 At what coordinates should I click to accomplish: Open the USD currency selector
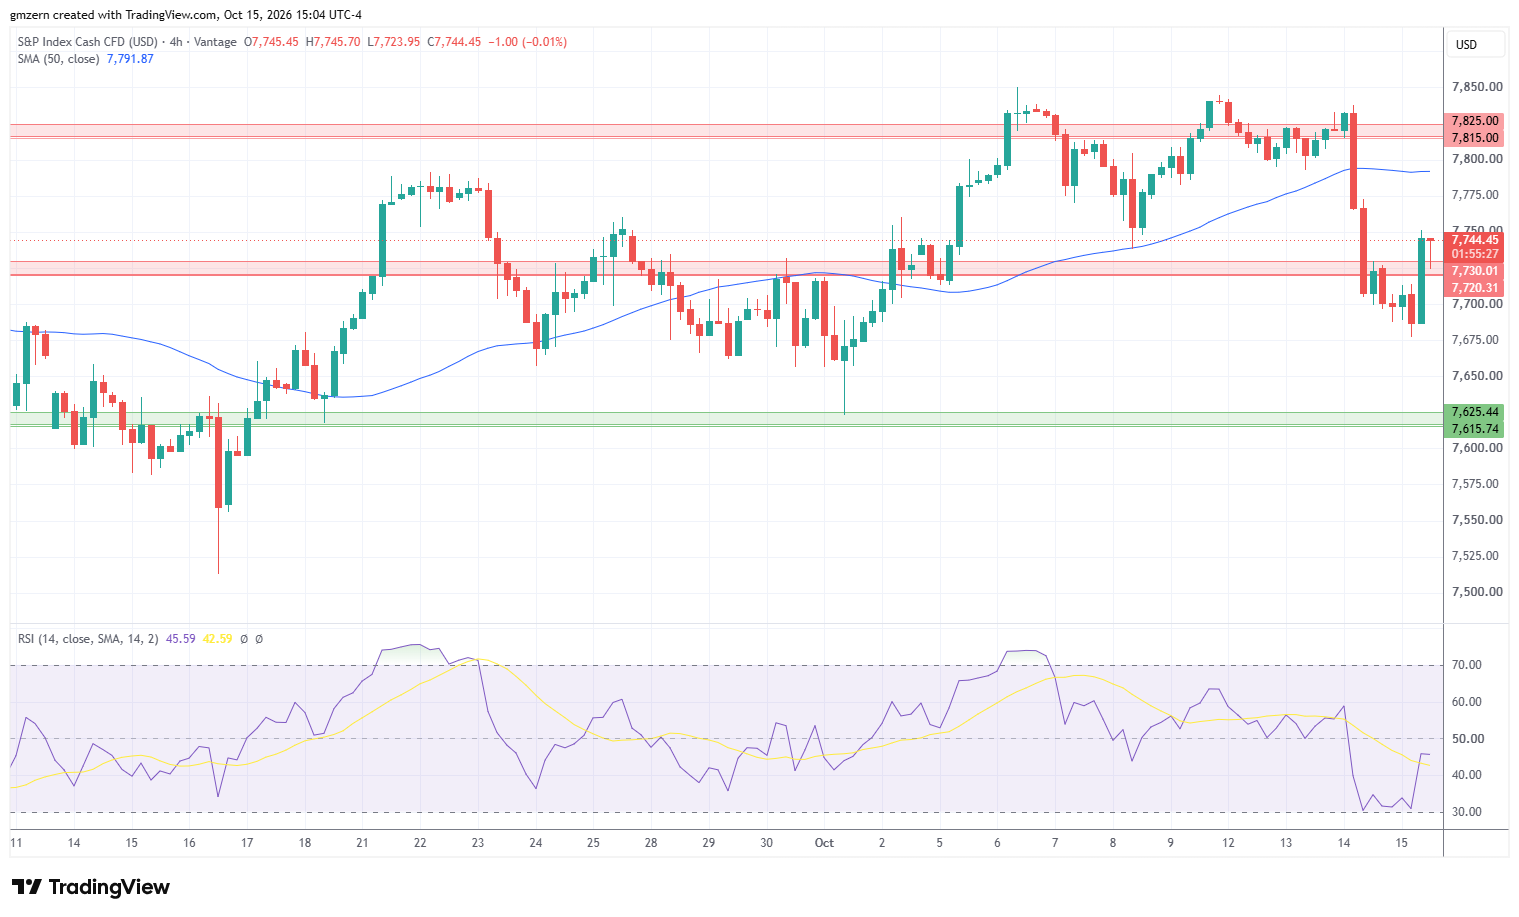click(x=1474, y=45)
